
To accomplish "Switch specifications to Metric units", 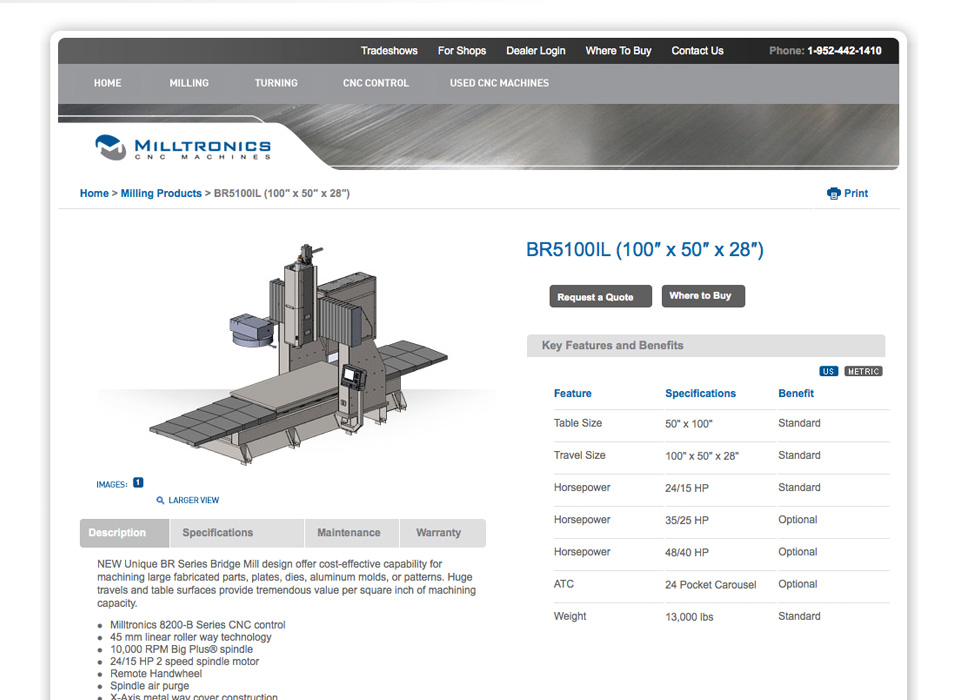I will pos(863,371).
